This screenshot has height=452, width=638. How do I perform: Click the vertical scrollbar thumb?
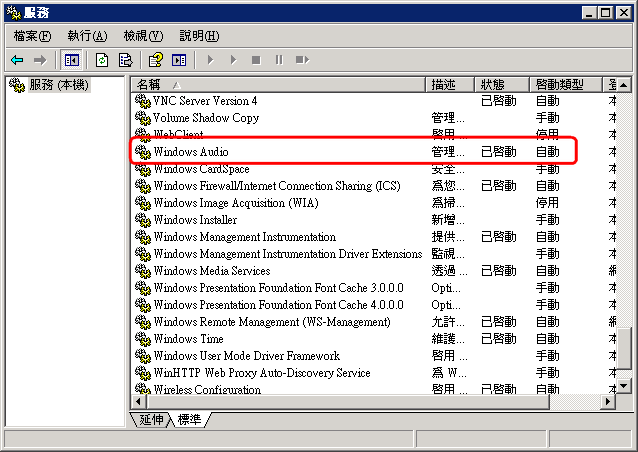click(x=624, y=348)
